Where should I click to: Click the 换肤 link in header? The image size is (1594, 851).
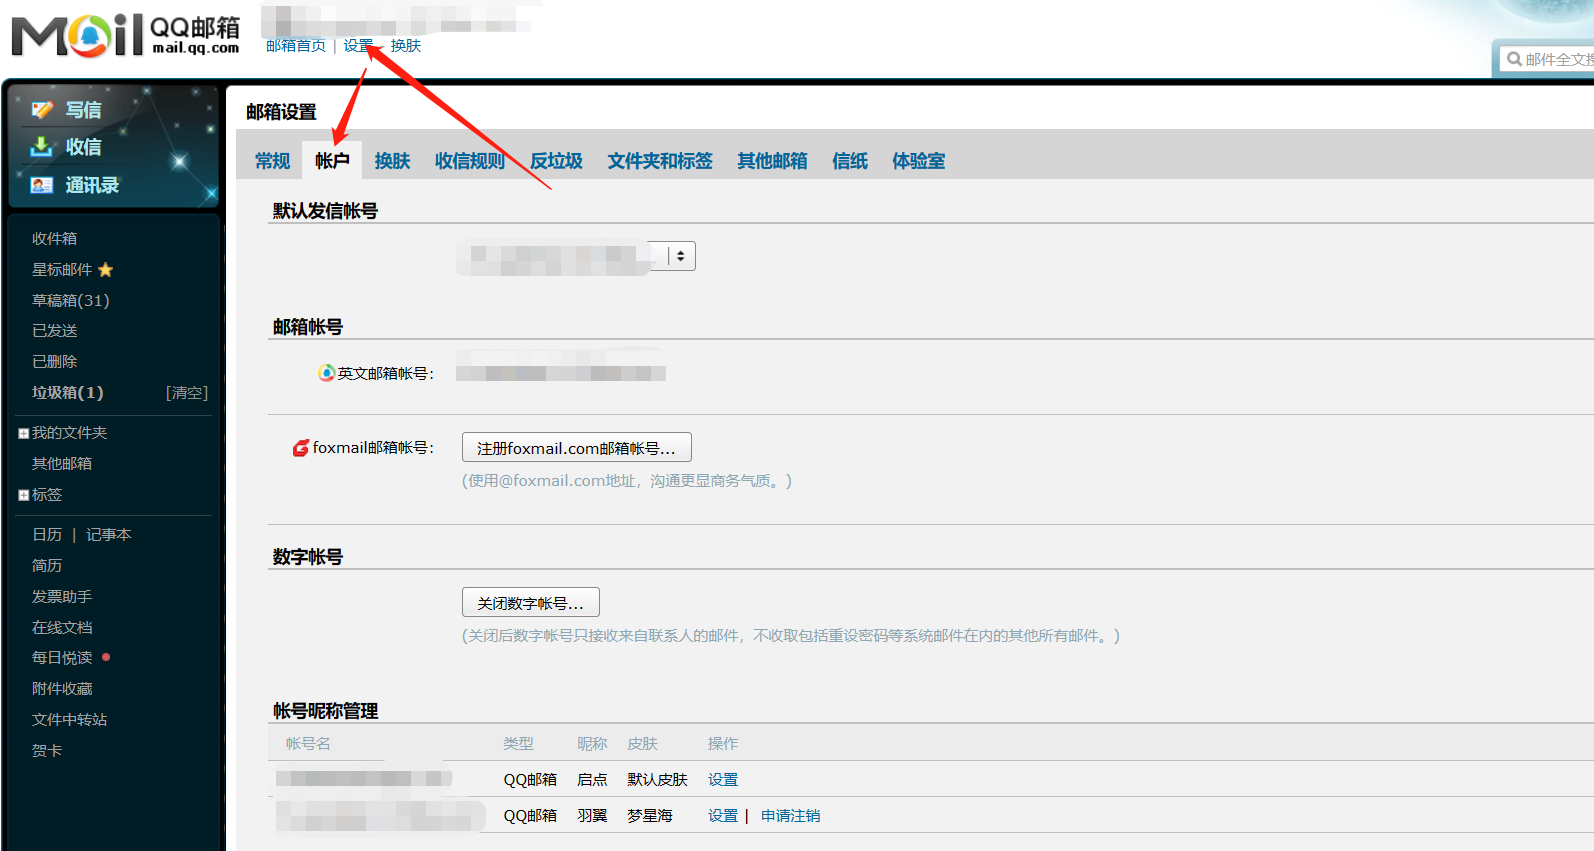(405, 46)
